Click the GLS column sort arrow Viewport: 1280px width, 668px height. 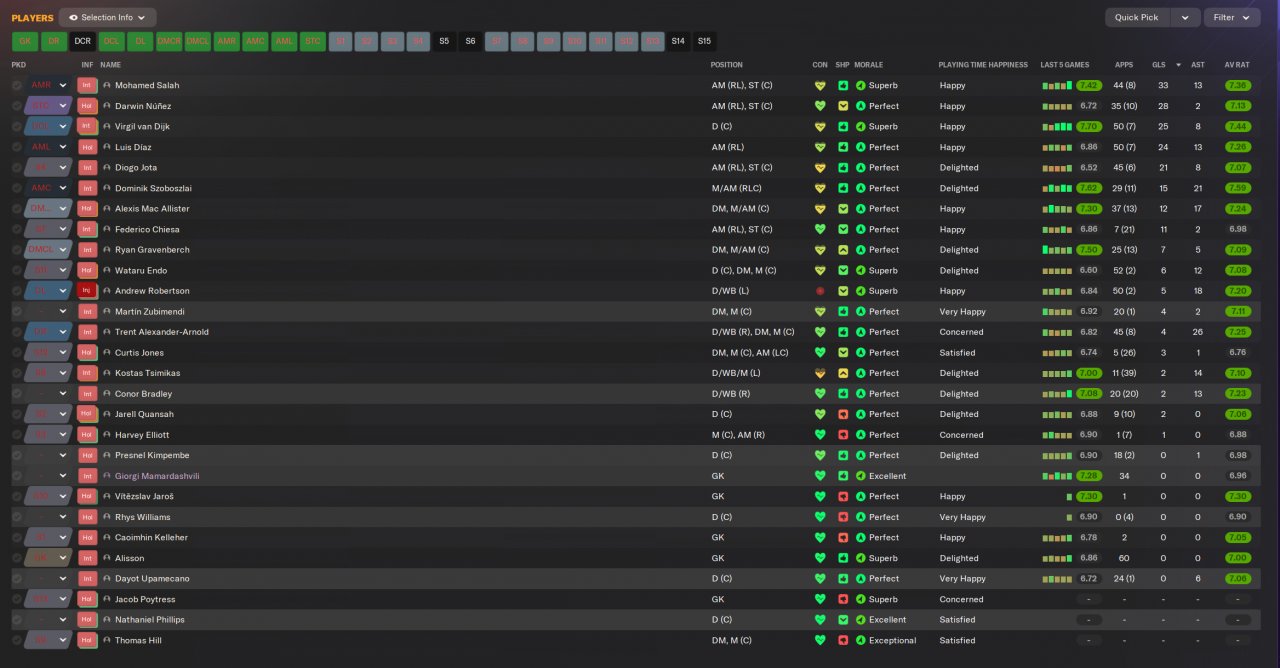[1178, 65]
